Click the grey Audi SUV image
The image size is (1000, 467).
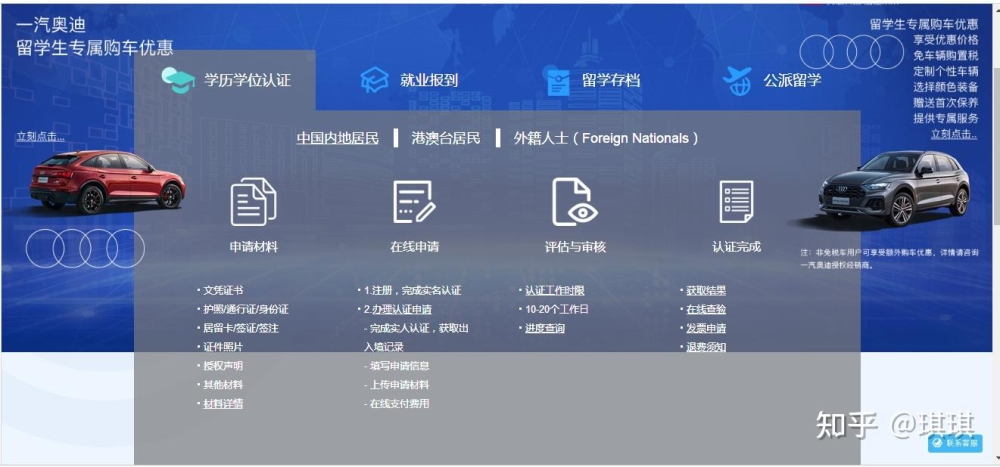(x=894, y=187)
